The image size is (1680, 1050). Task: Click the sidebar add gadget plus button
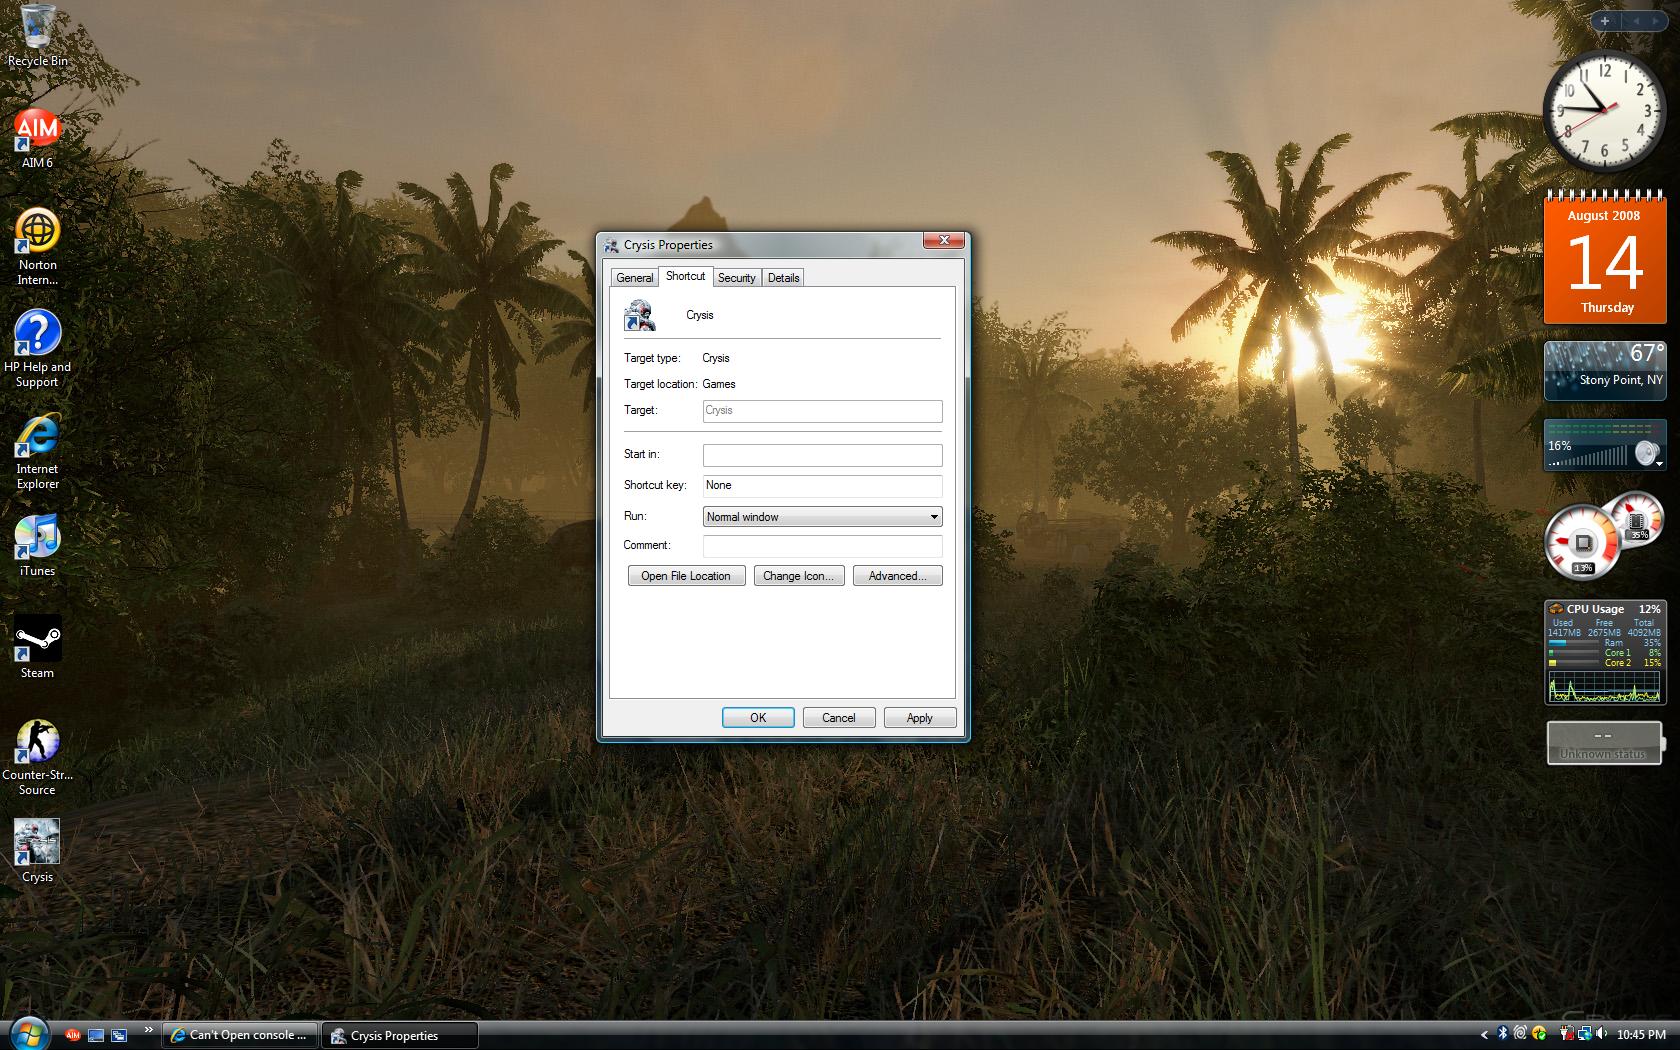tap(1605, 20)
